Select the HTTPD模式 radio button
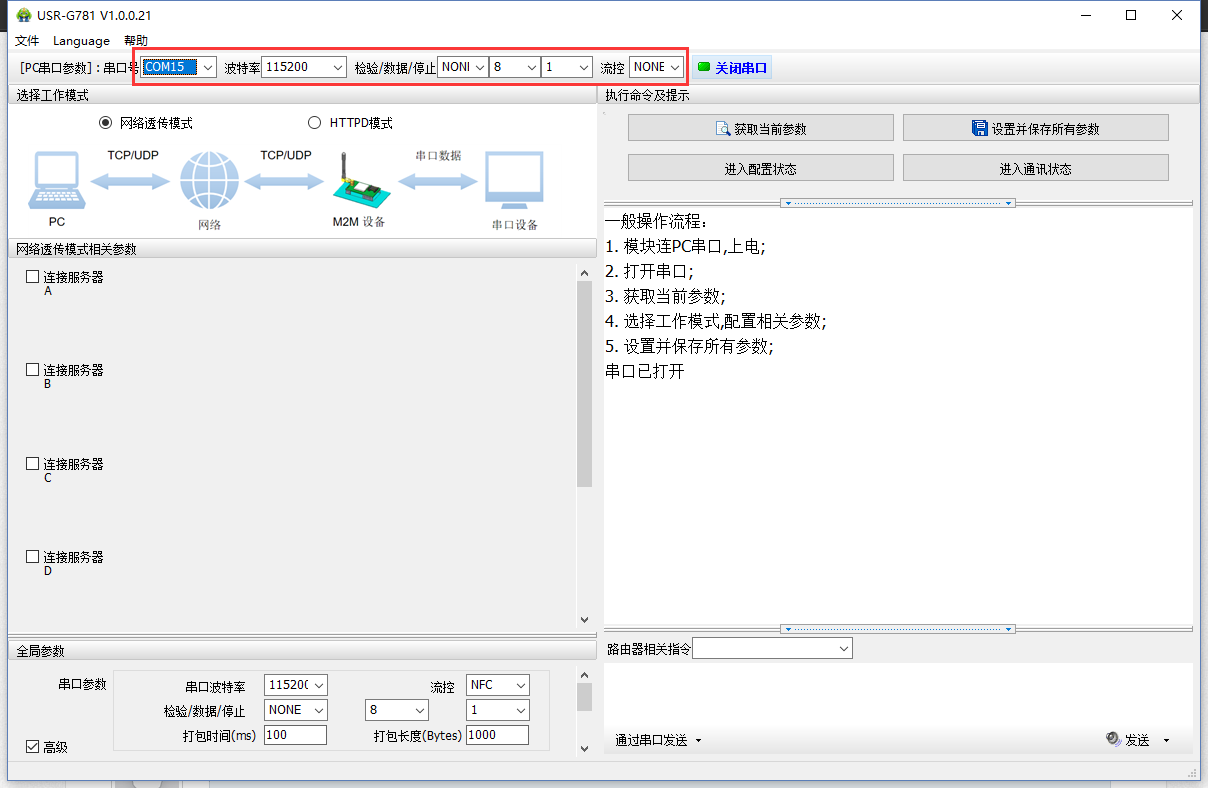The width and height of the screenshot is (1208, 788). pyautogui.click(x=315, y=123)
